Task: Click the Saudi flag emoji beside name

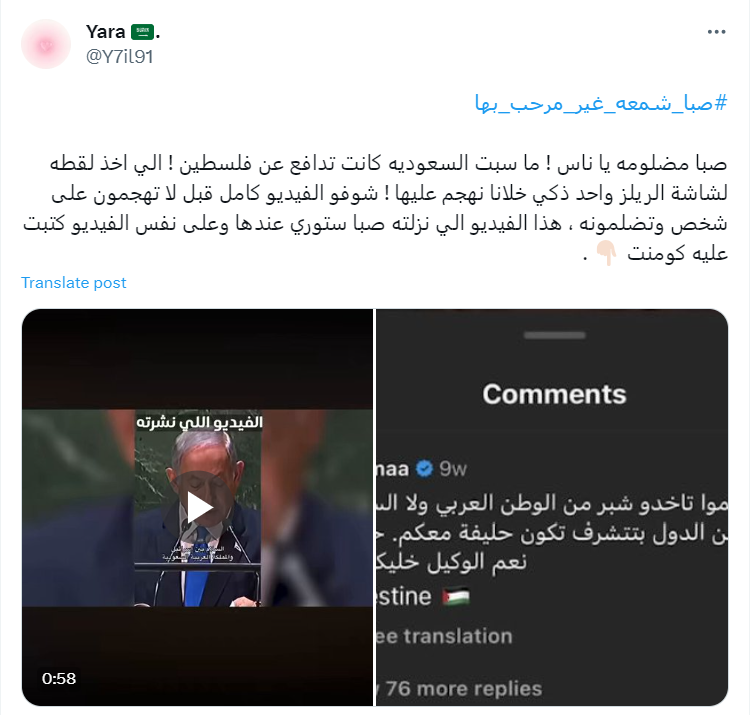Action: click(x=143, y=32)
